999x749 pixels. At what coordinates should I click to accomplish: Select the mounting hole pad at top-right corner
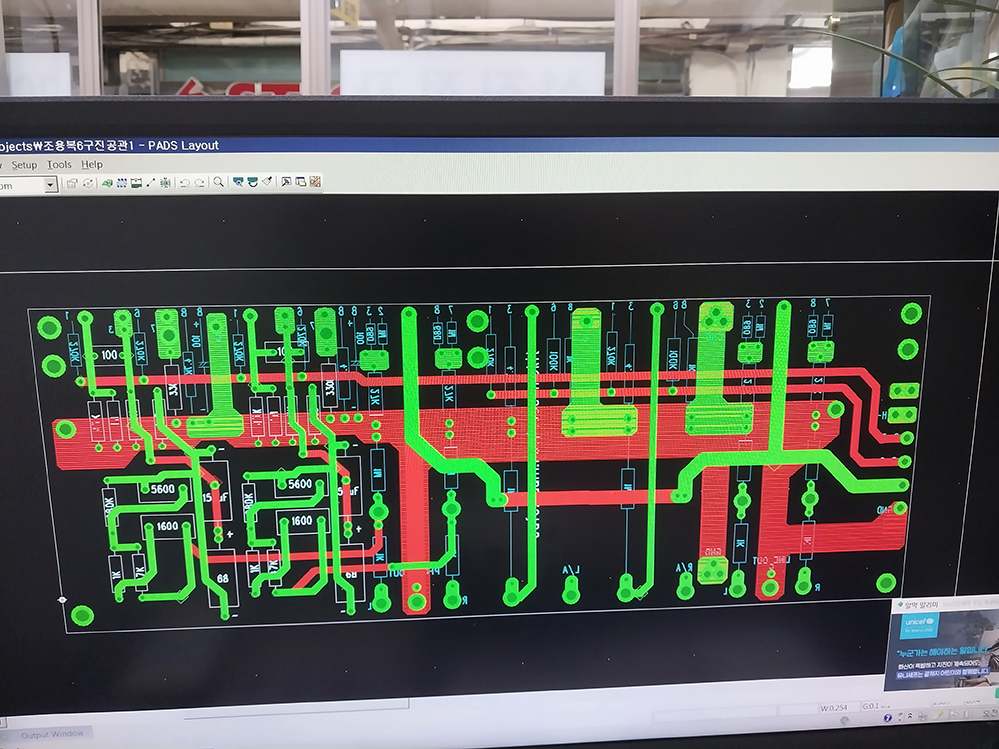coord(911,313)
